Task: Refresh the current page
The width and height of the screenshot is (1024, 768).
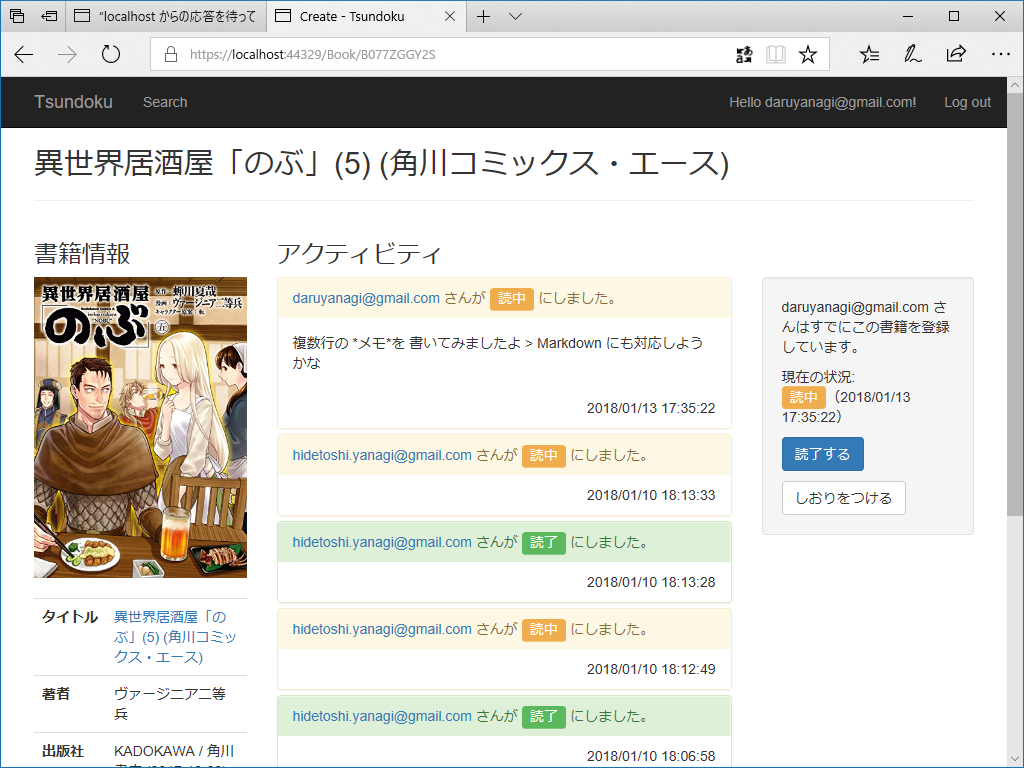Action: click(110, 54)
